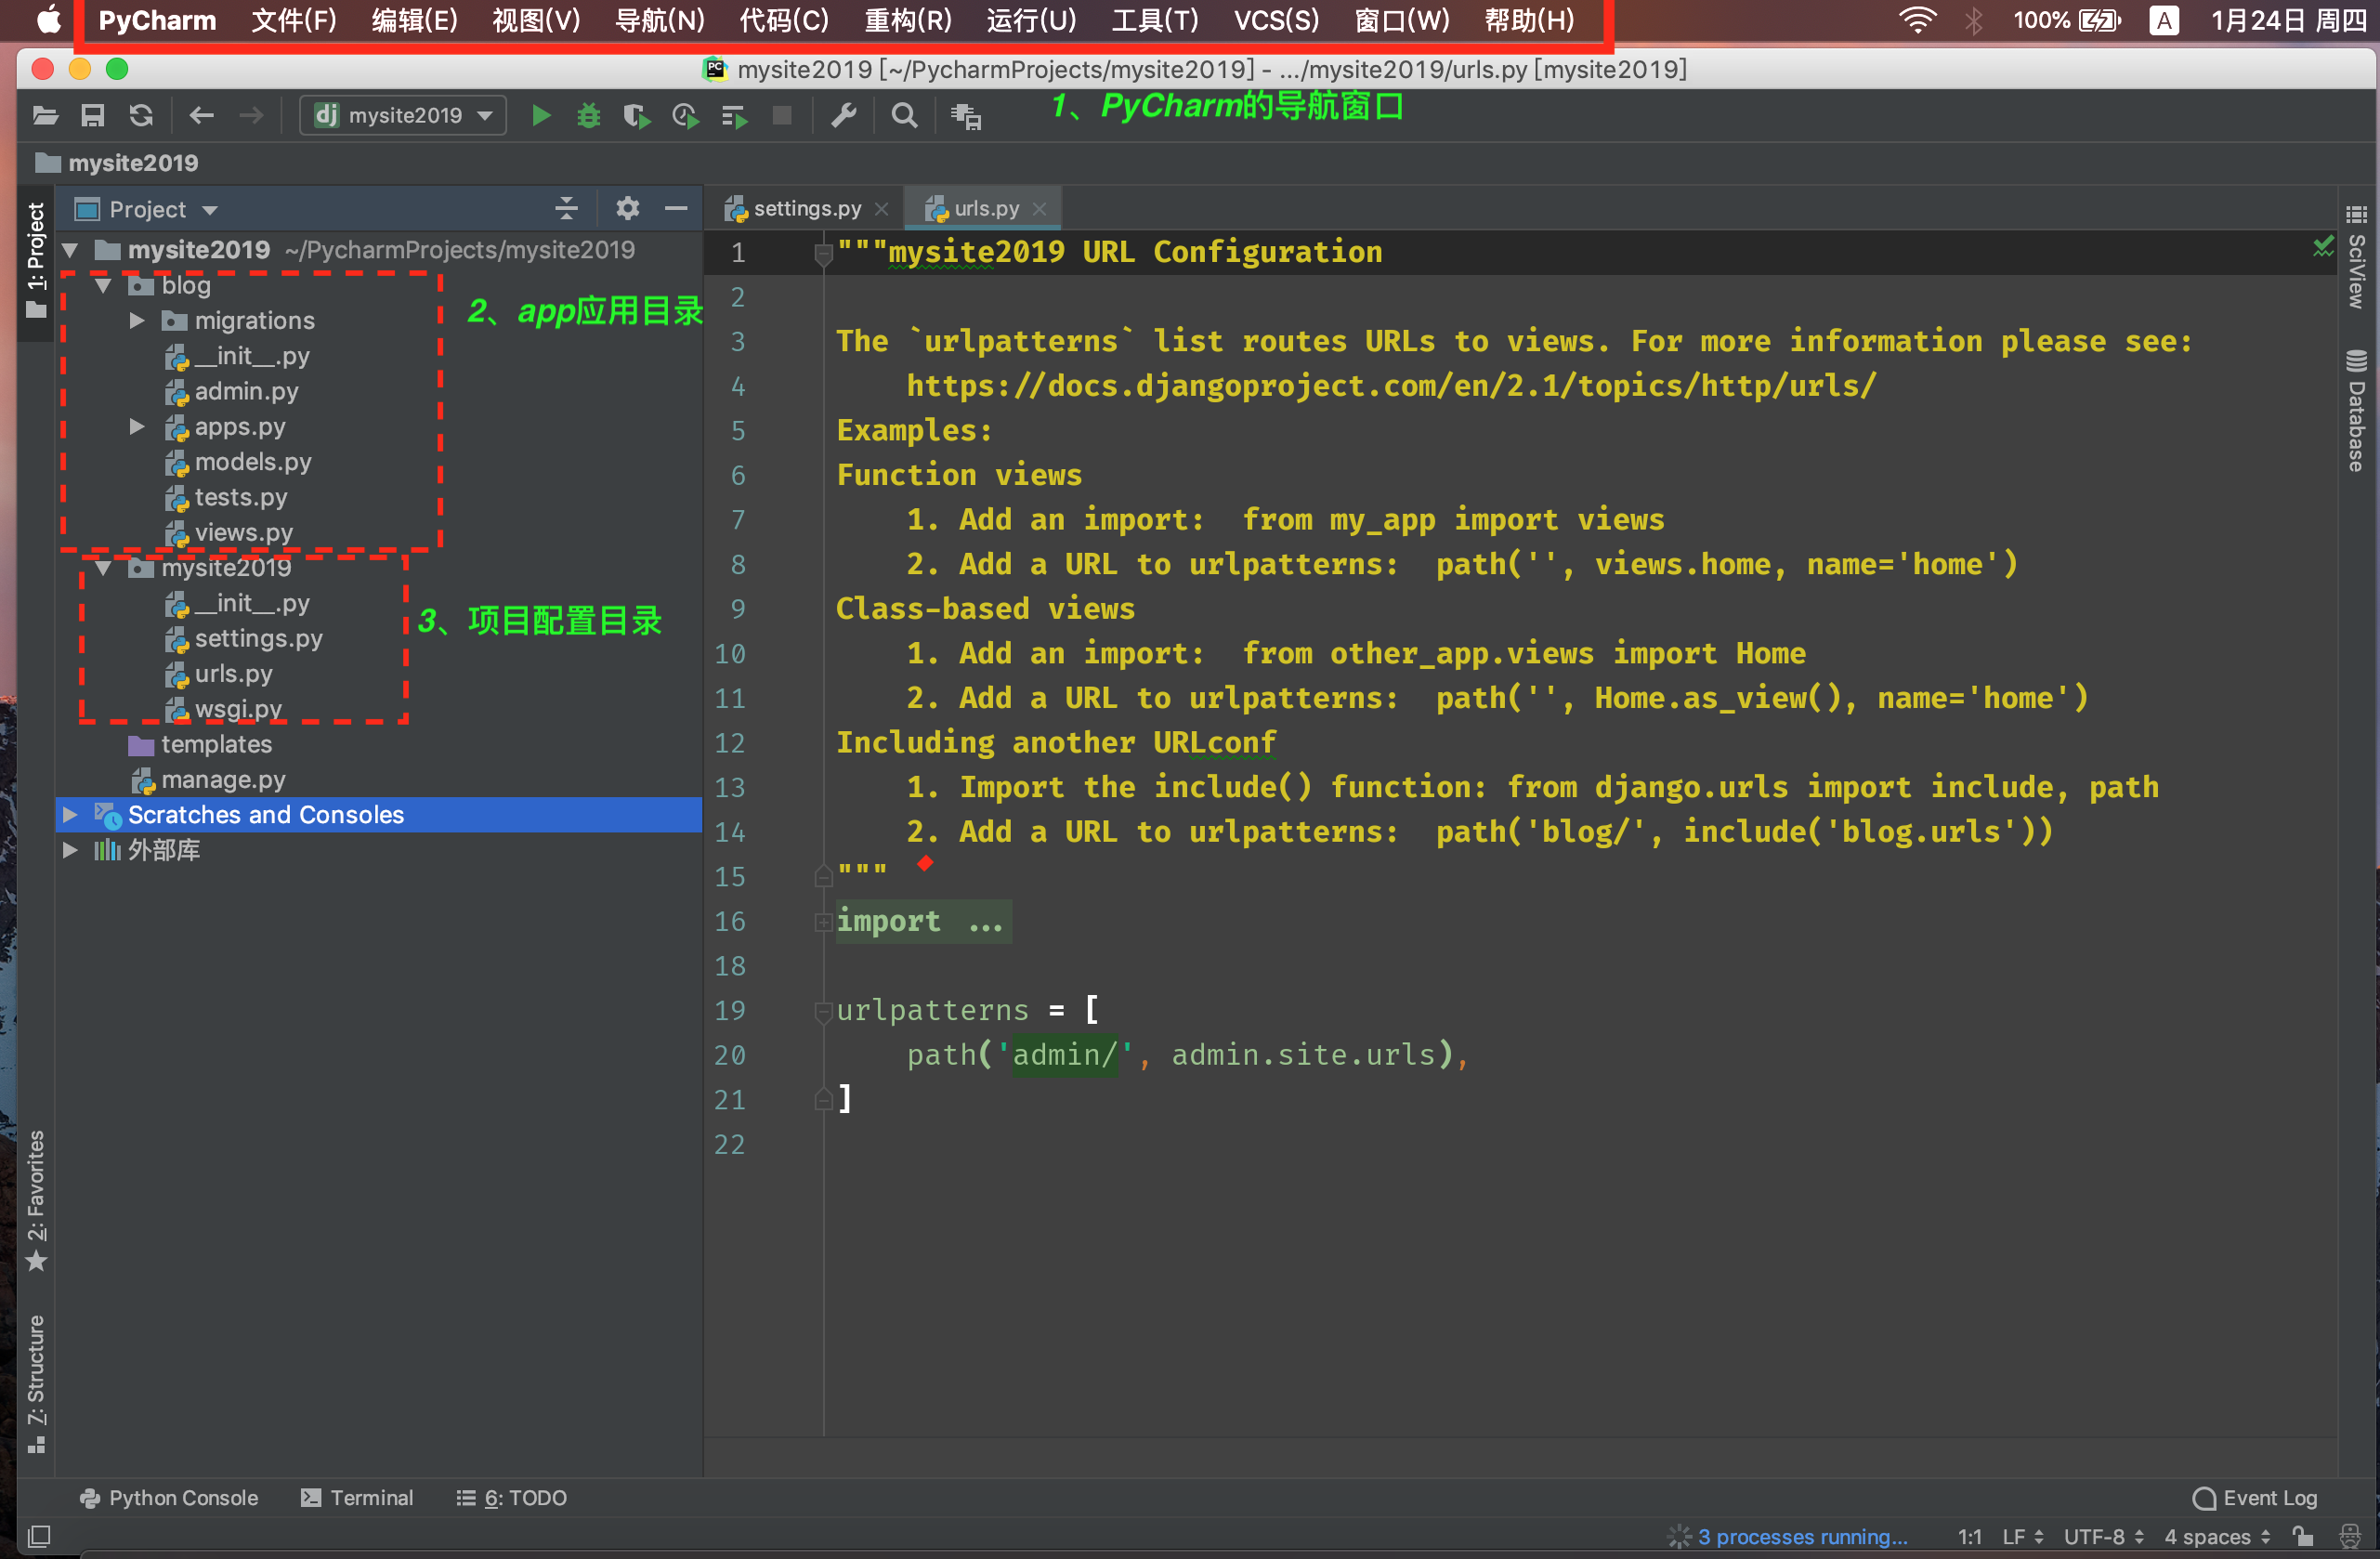Expand the migrations folder
Screen dimensions: 2380x1559
[137, 321]
